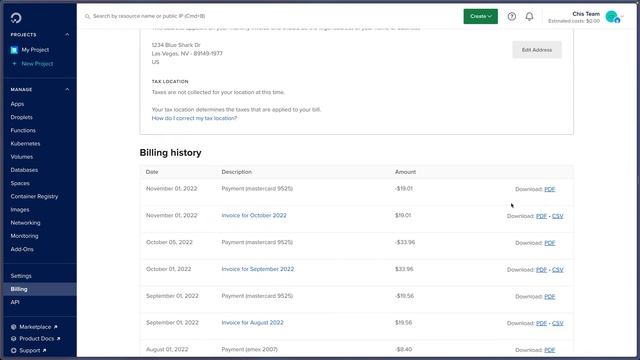Click the Product Docs sidebar icon
640x360 pixels.
pos(13,339)
